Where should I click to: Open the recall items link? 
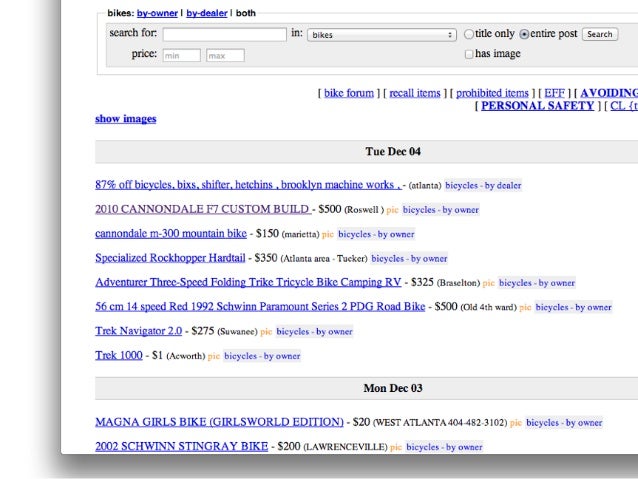click(x=415, y=93)
